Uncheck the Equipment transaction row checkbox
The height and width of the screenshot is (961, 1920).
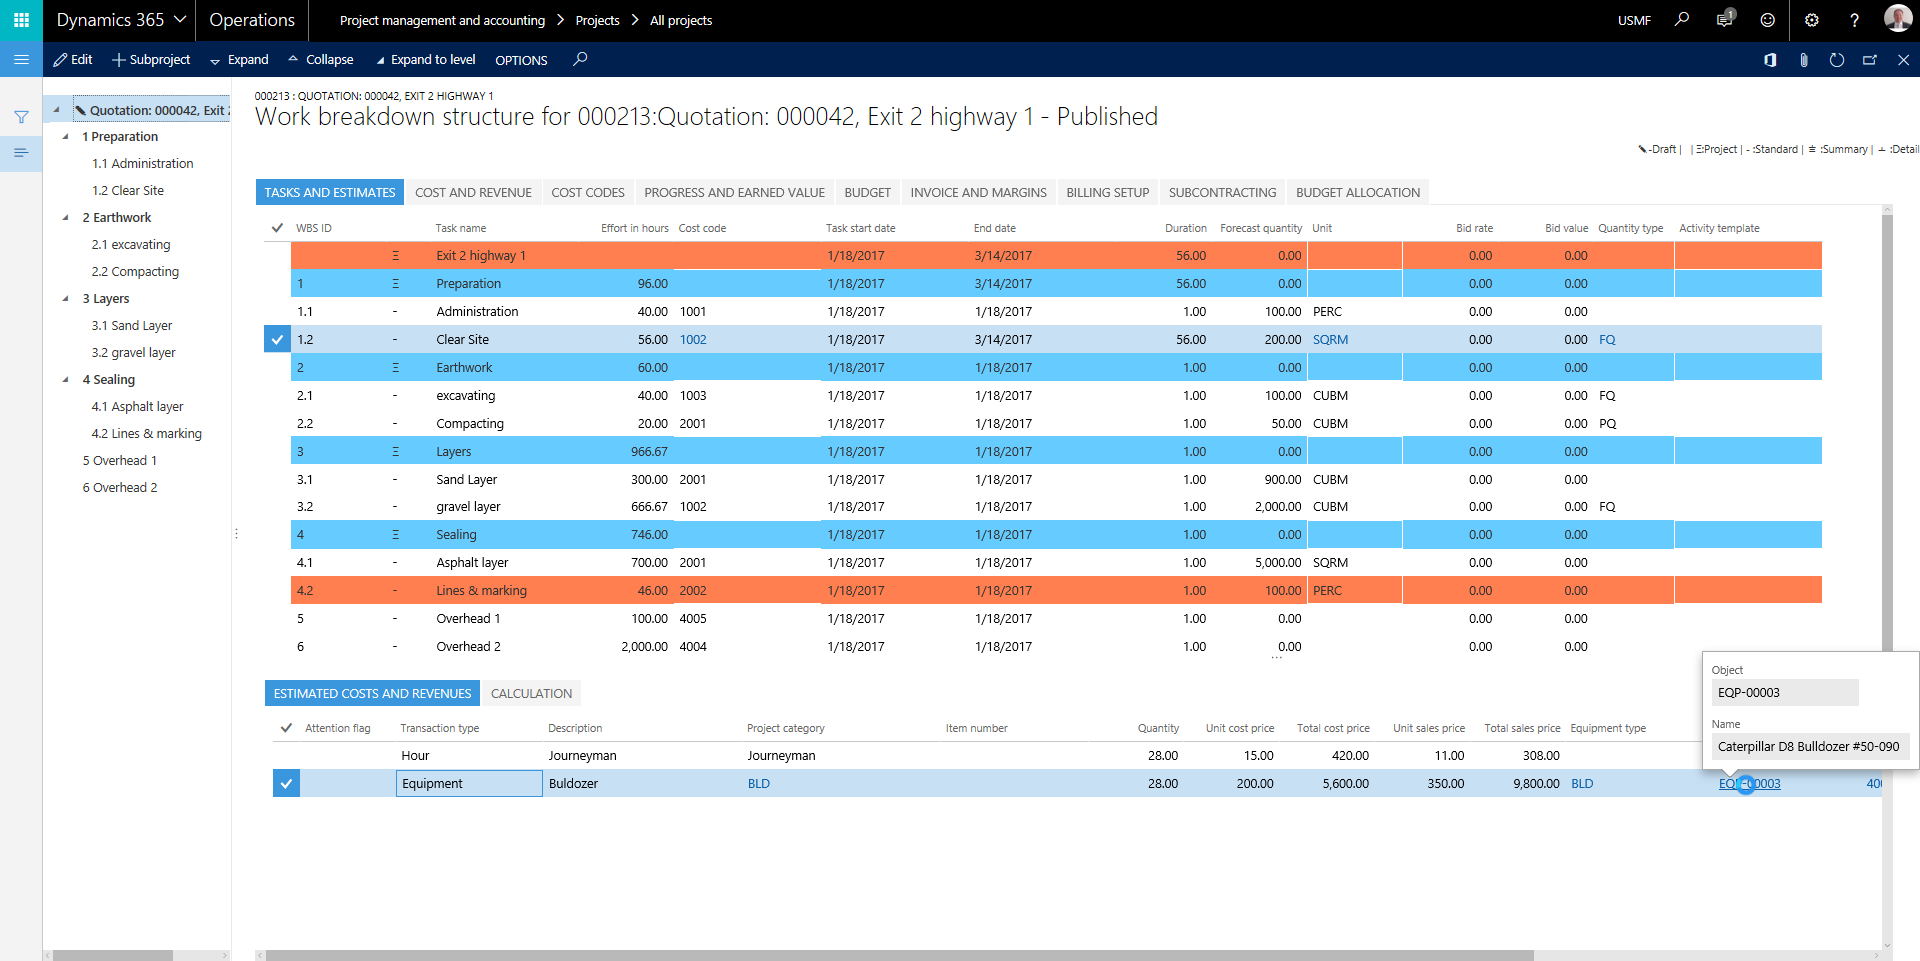286,783
